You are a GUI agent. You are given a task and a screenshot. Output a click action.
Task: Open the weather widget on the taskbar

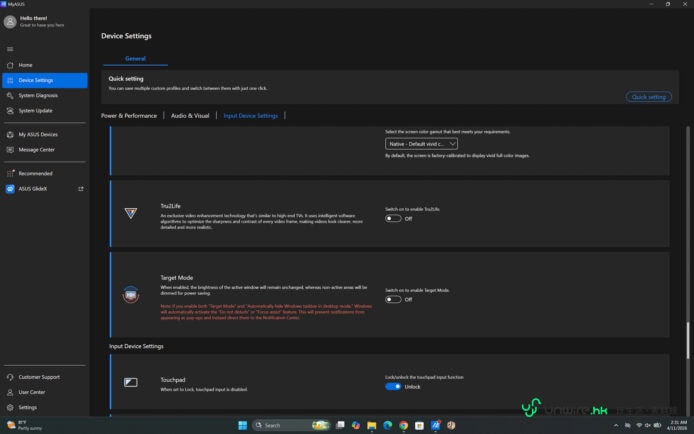point(24,425)
